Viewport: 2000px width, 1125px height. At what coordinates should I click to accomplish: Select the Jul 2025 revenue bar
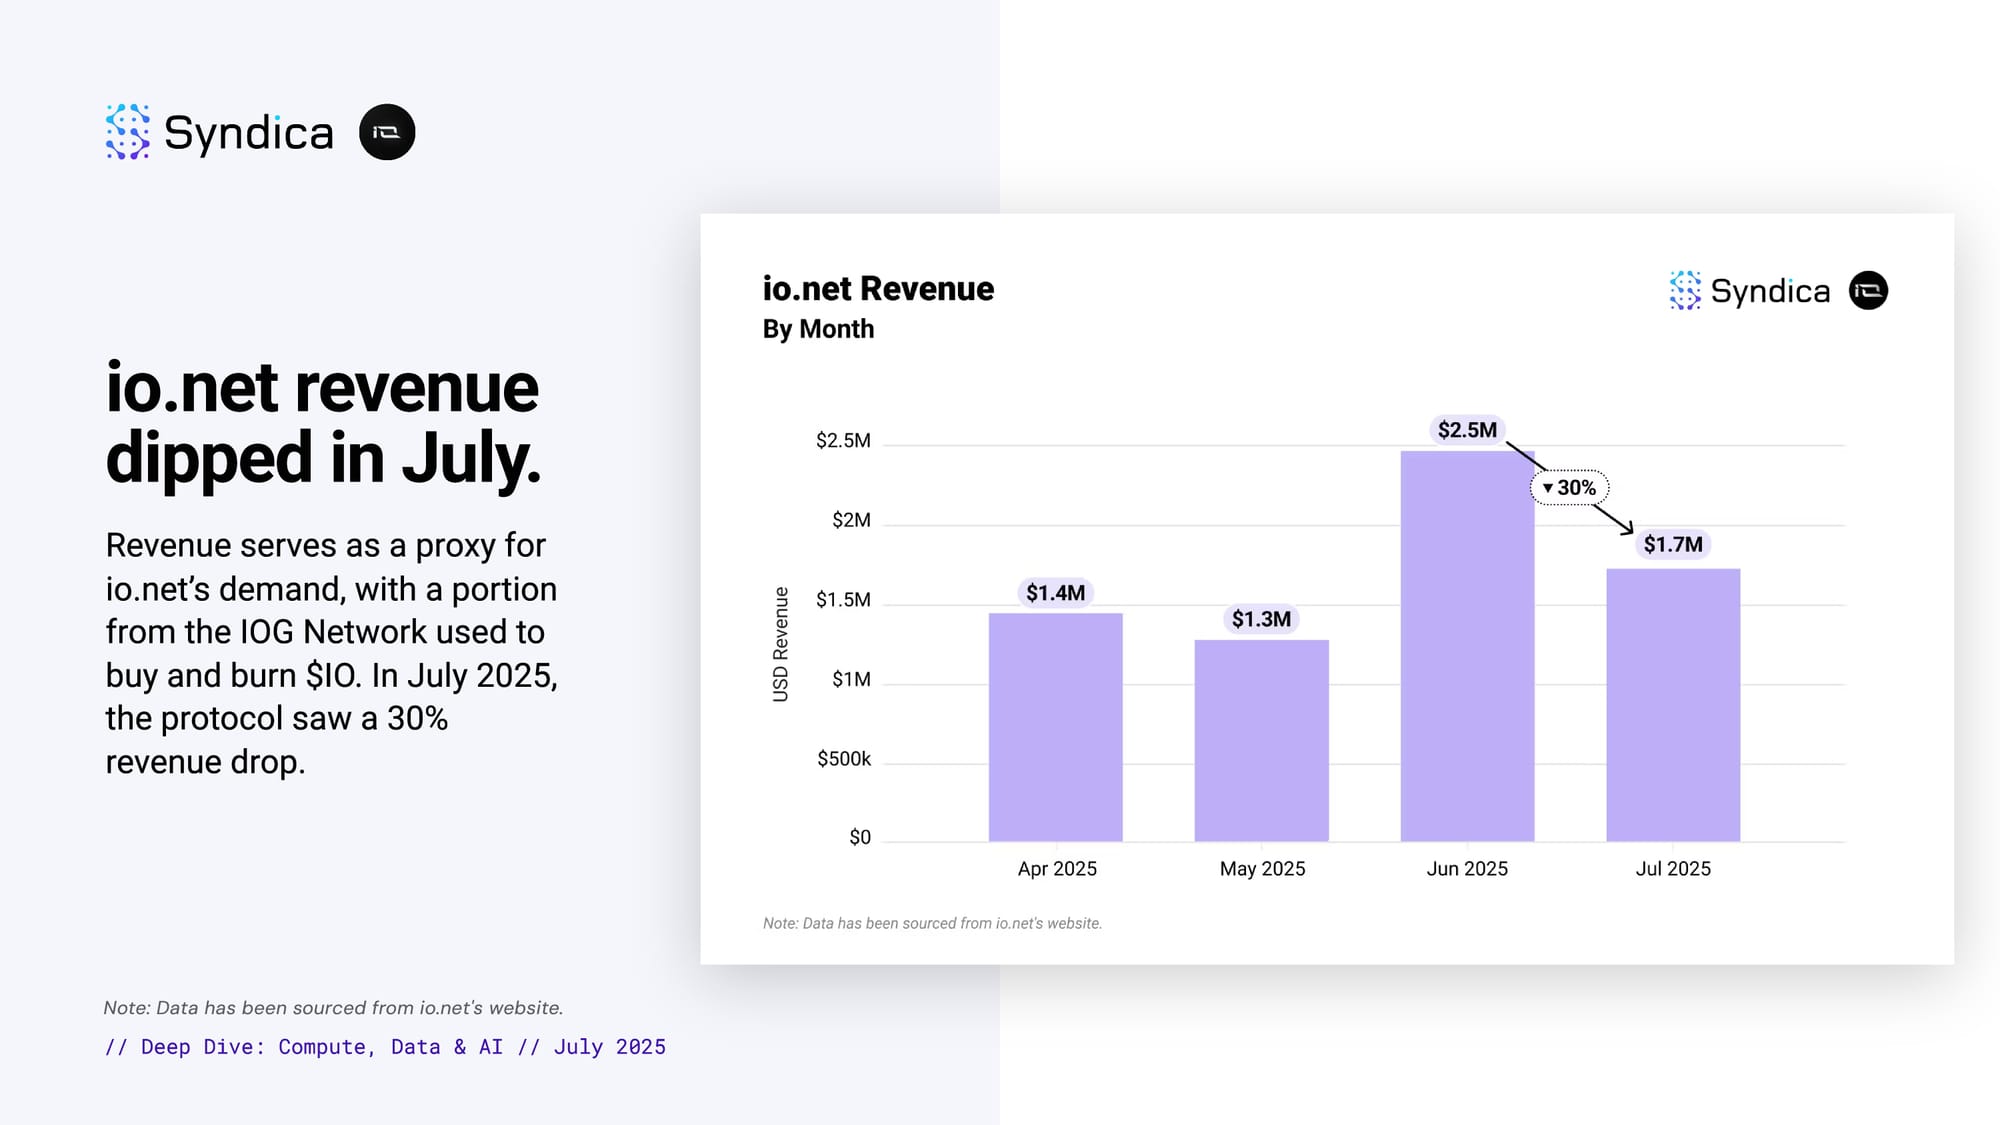(x=1672, y=705)
